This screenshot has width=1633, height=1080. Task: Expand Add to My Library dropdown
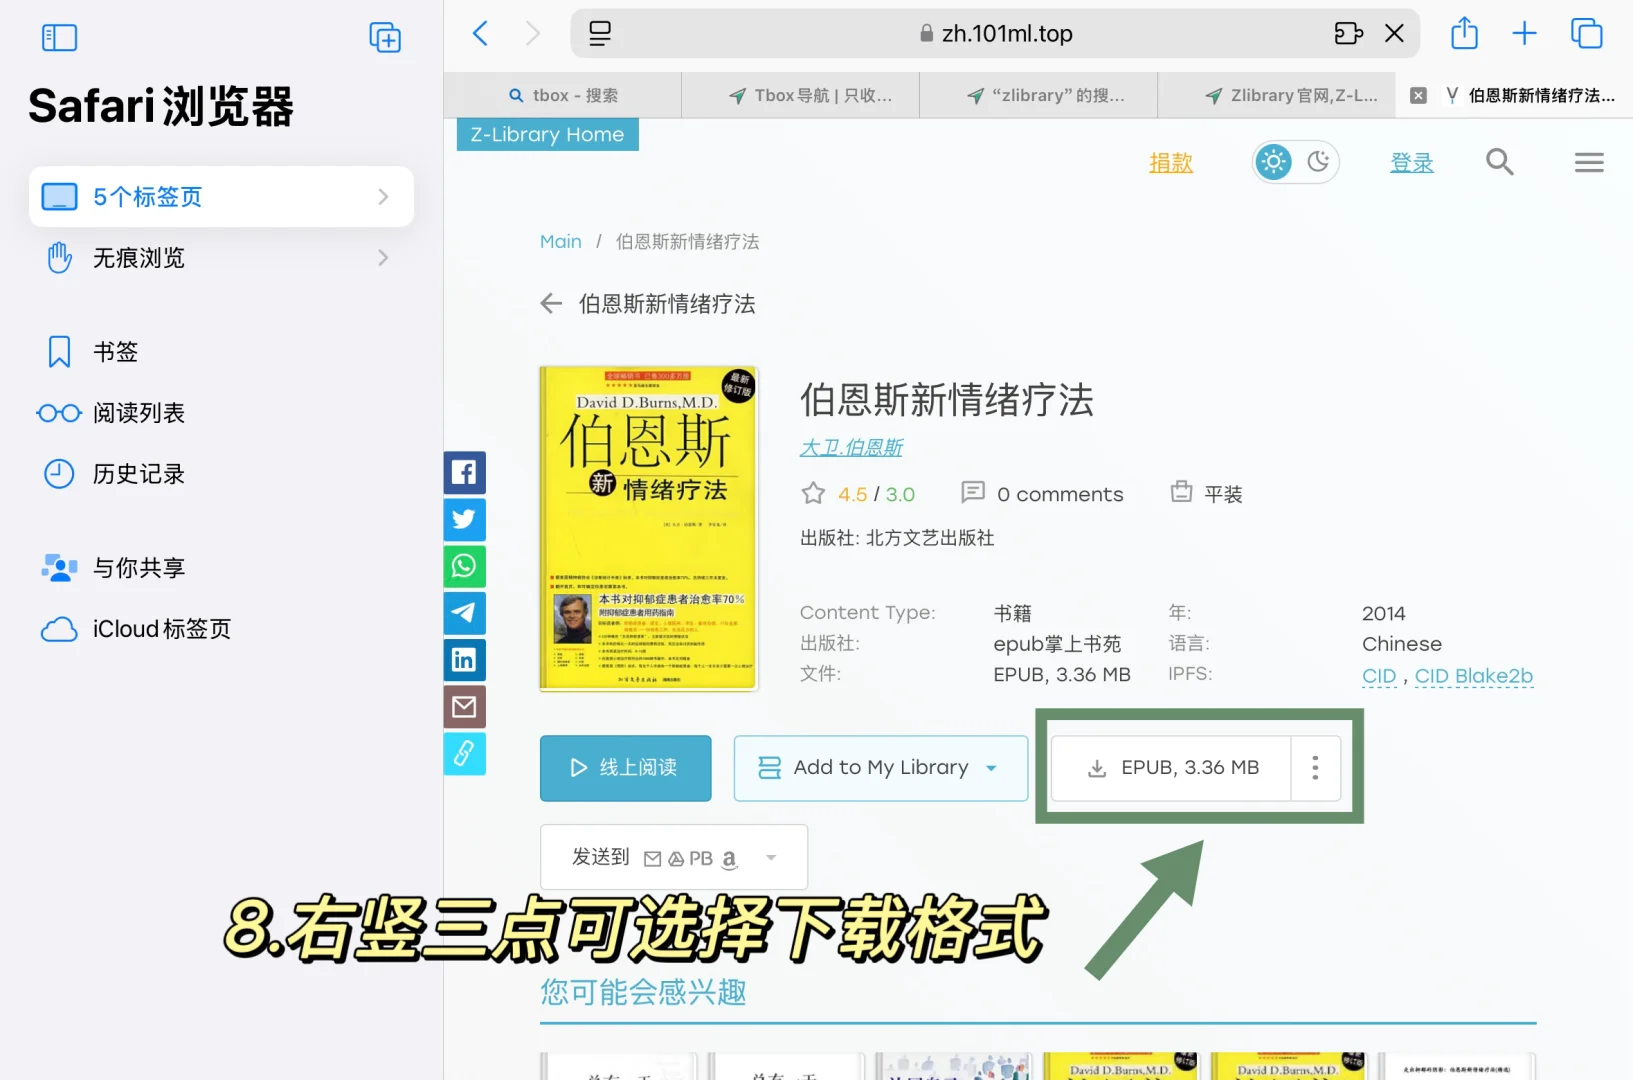991,768
